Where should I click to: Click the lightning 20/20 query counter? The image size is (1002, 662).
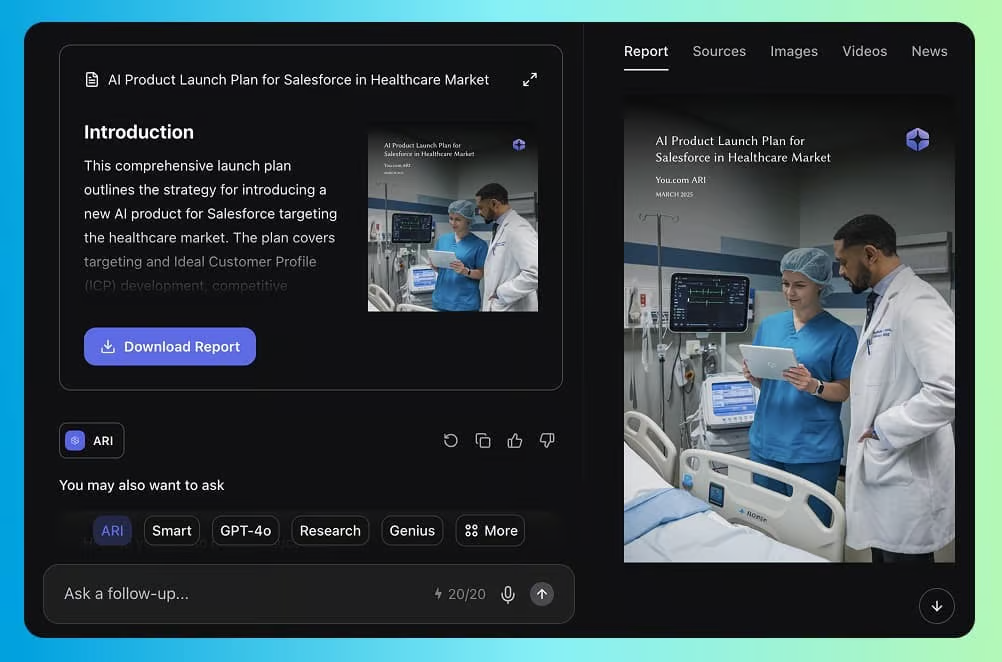point(460,594)
